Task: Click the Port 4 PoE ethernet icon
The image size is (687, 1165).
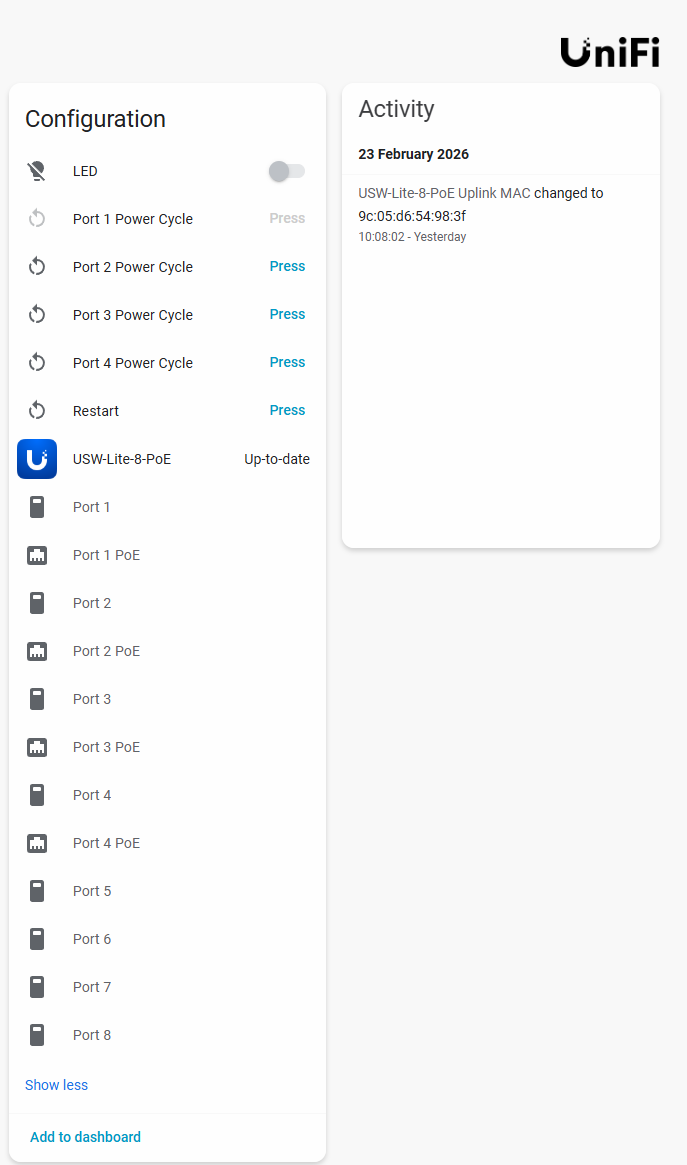Action: pos(37,843)
